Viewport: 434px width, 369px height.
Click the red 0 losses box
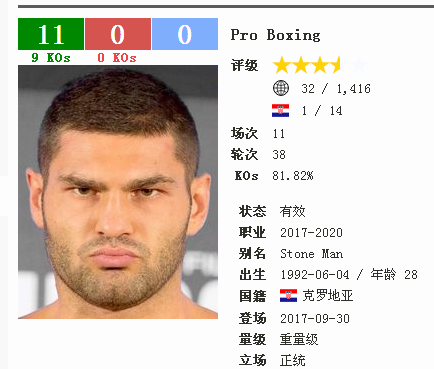(x=118, y=34)
